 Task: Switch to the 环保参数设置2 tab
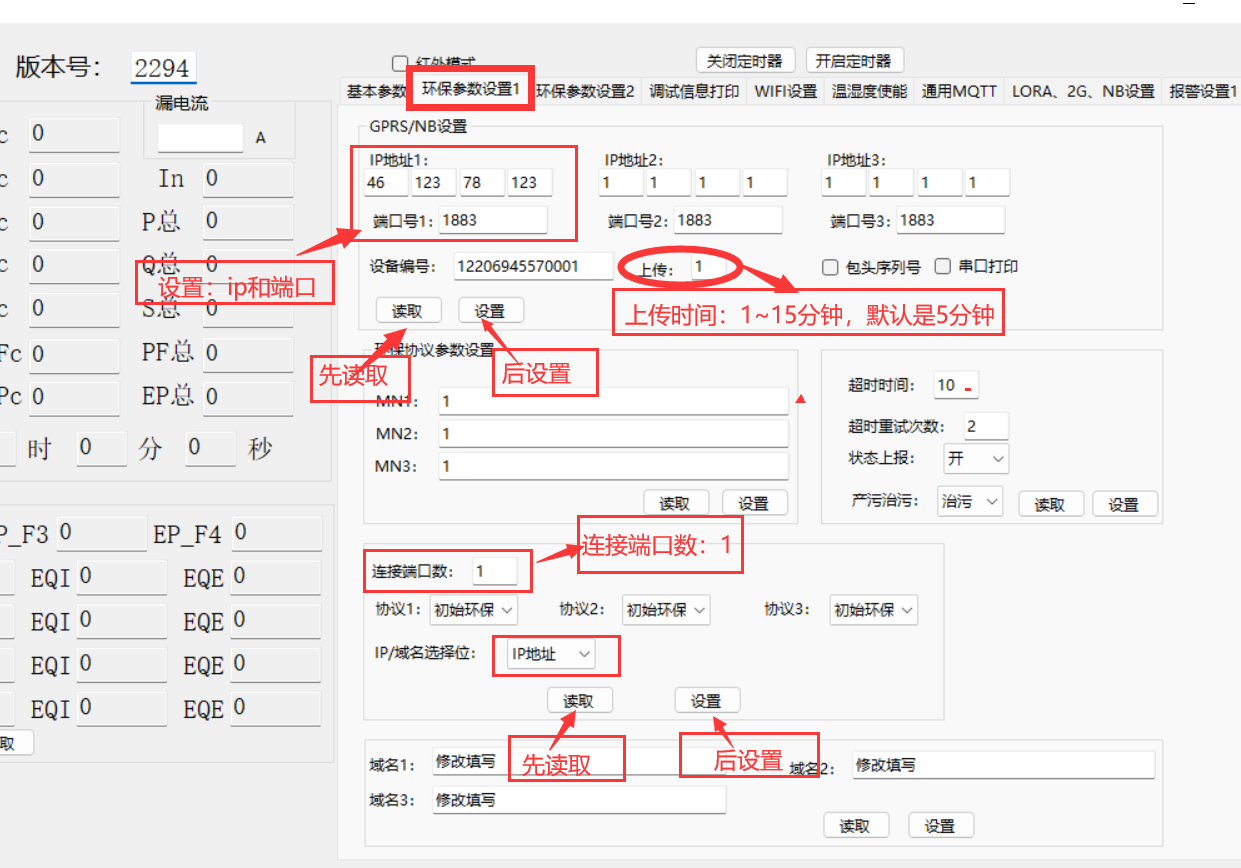(585, 91)
